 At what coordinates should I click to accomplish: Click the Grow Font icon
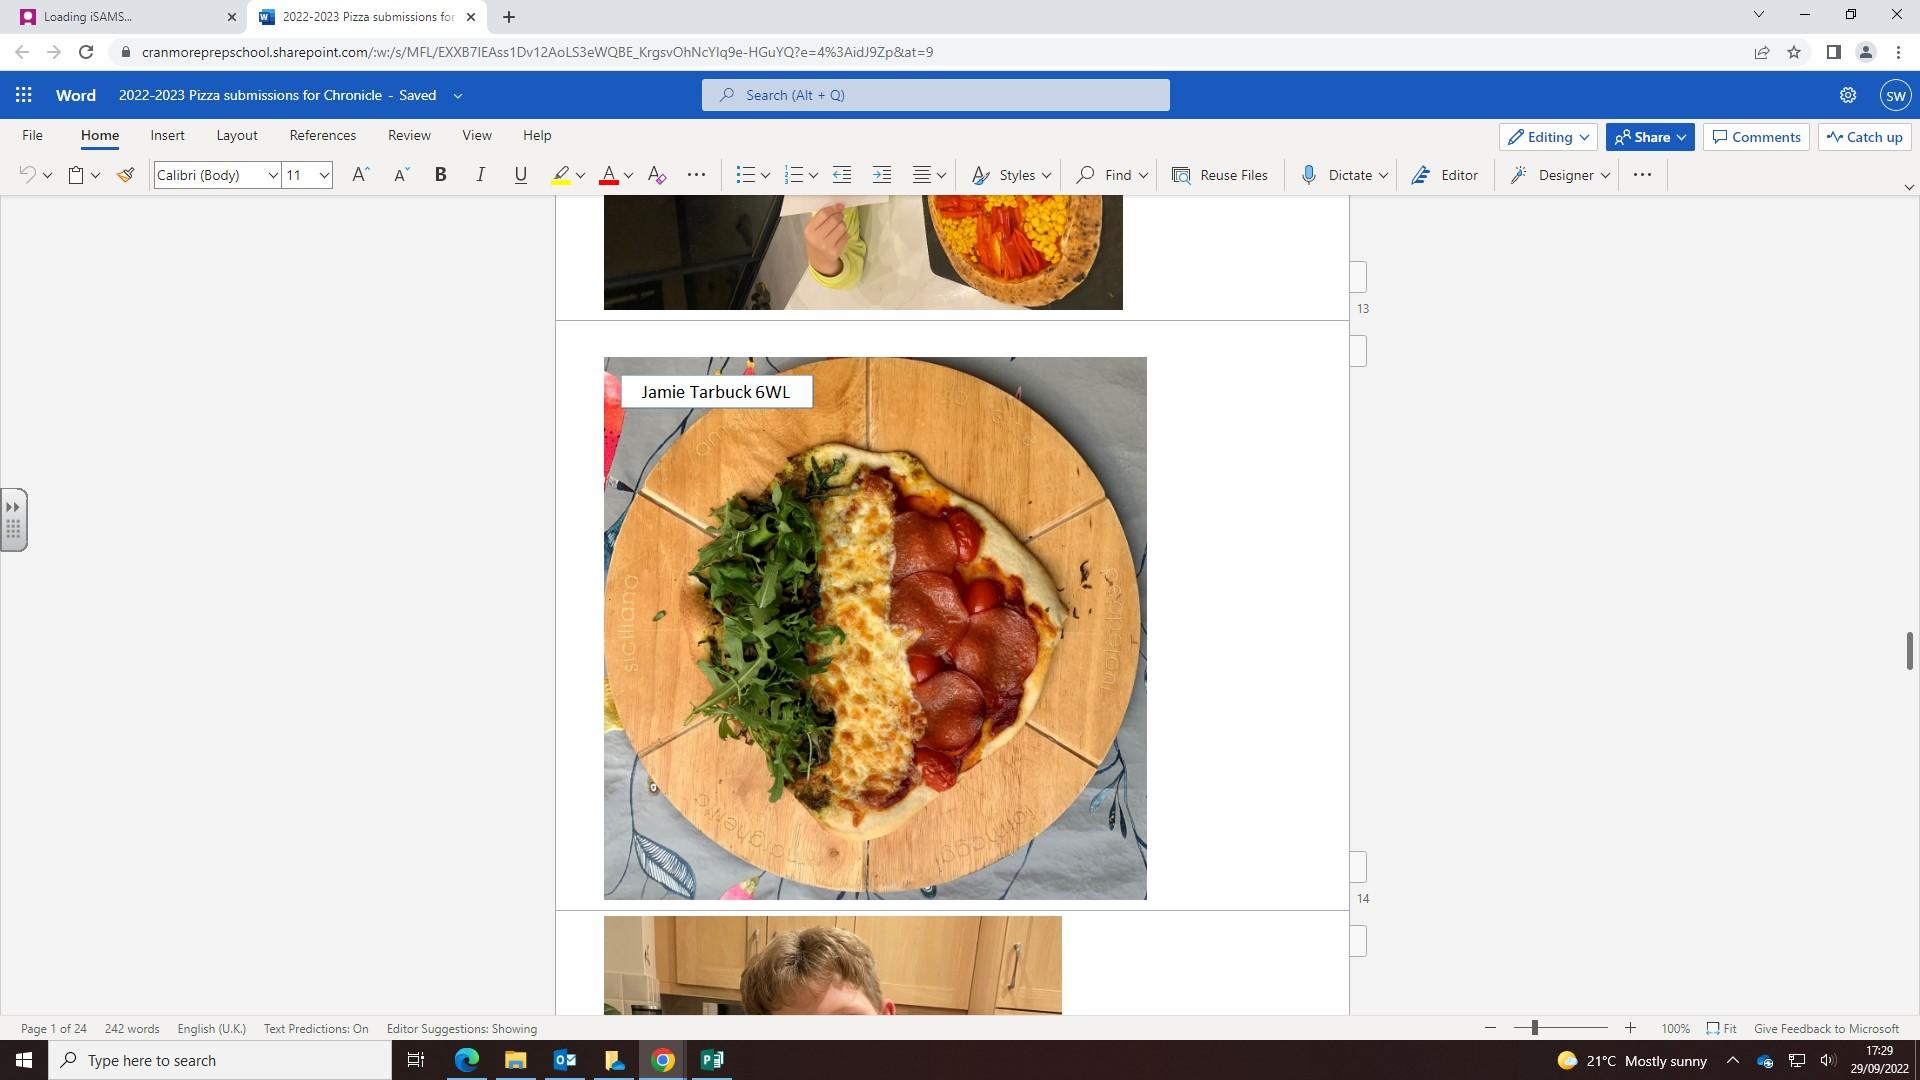(360, 175)
